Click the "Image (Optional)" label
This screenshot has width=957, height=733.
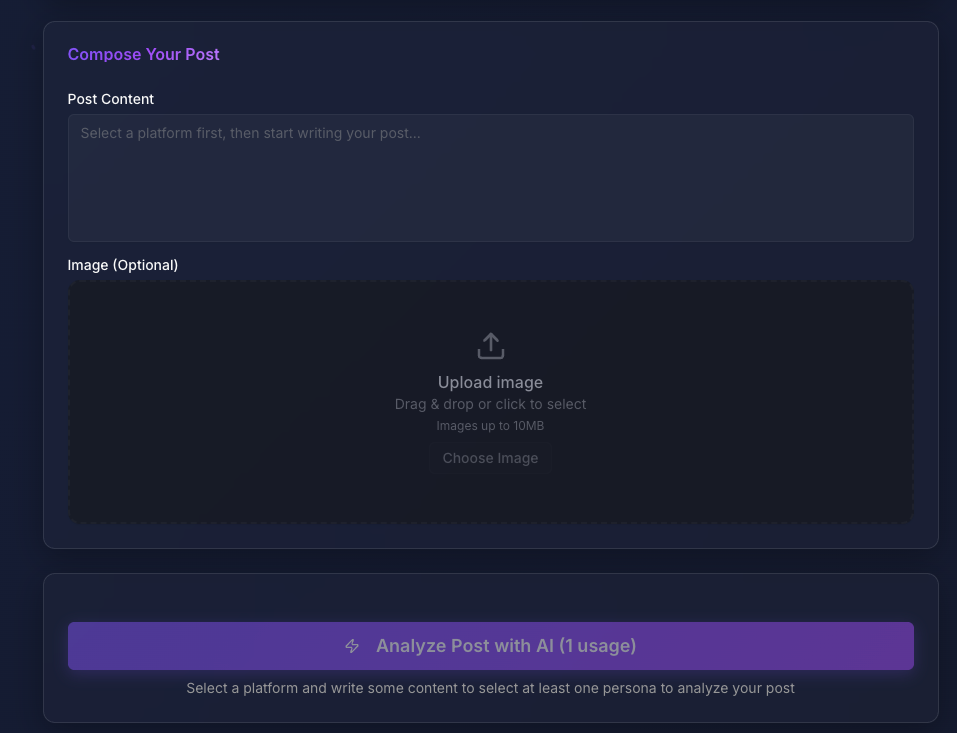tap(123, 265)
